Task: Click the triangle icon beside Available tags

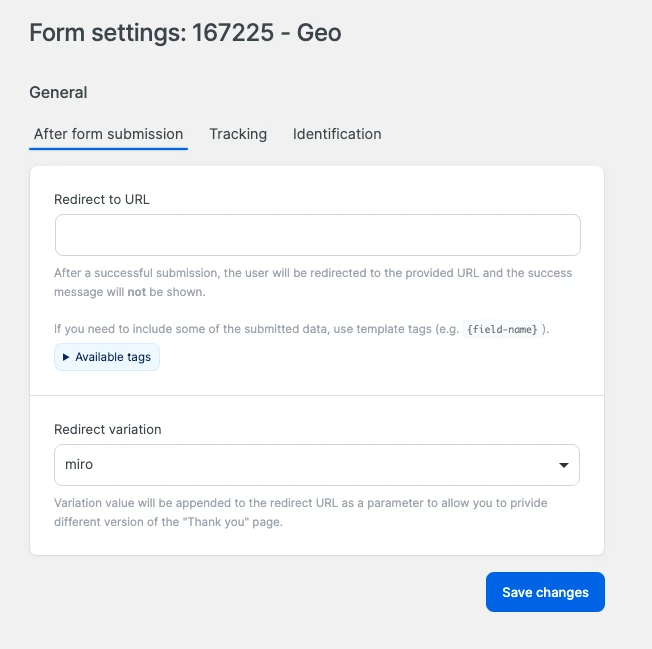Action: coord(66,357)
